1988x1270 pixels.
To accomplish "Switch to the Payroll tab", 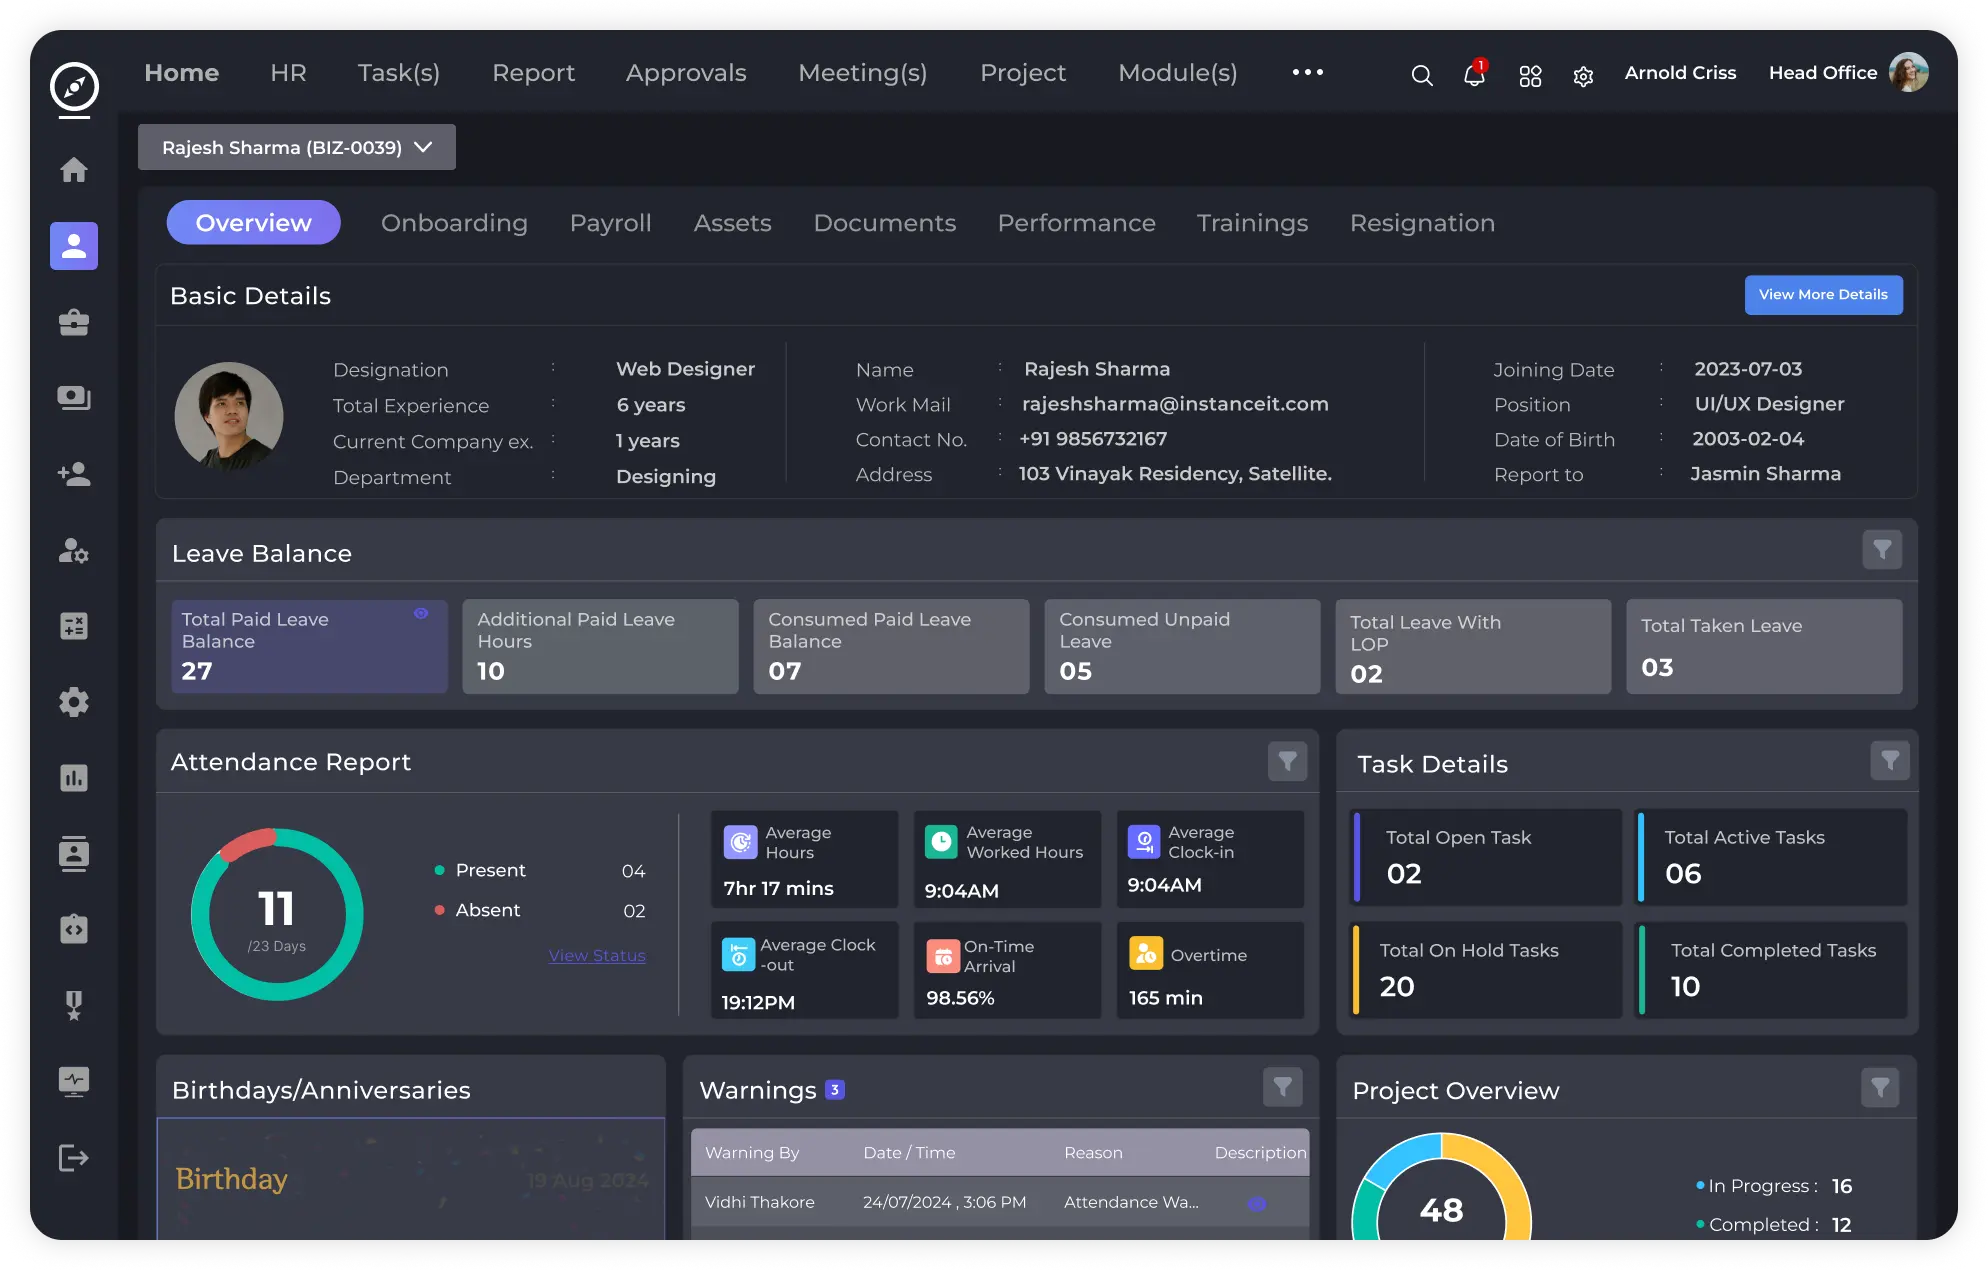I will click(x=610, y=223).
